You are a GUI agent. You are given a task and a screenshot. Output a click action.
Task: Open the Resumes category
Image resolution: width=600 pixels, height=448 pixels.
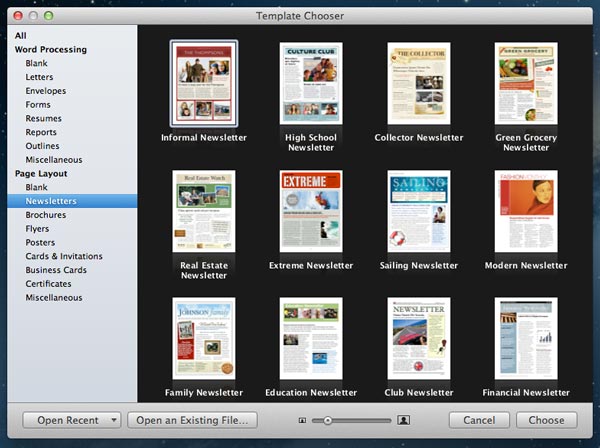click(x=44, y=118)
